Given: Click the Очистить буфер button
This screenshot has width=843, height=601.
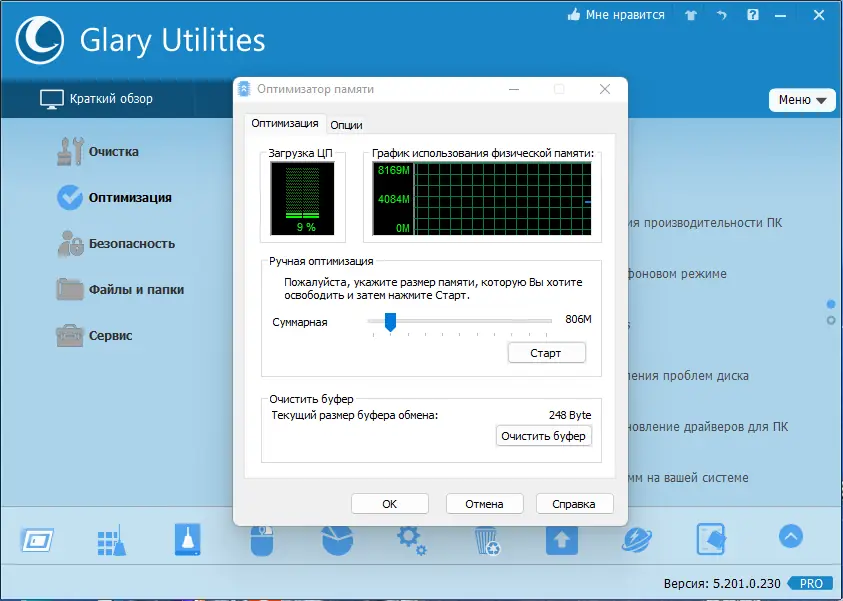Looking at the screenshot, I should coord(544,436).
